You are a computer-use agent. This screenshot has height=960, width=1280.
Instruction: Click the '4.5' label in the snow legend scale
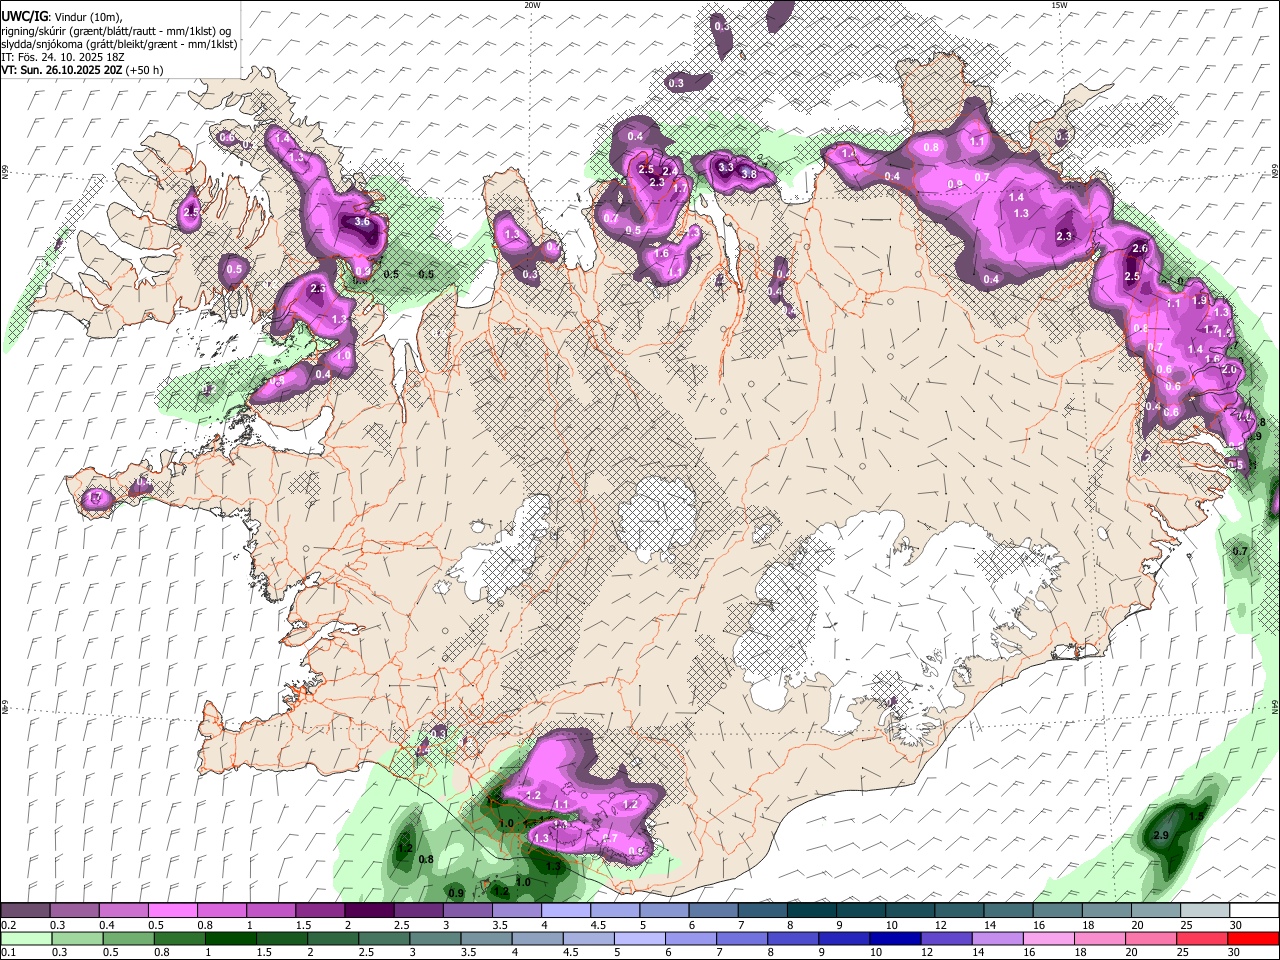click(x=598, y=926)
